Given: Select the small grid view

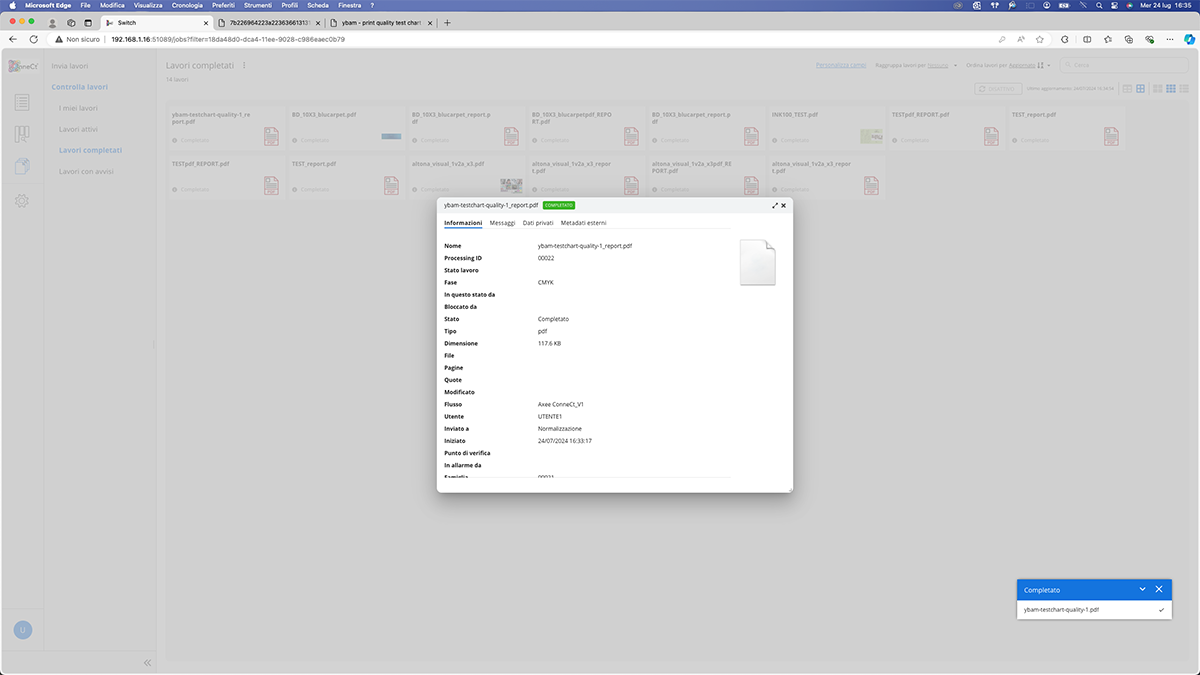Looking at the screenshot, I should (1171, 89).
